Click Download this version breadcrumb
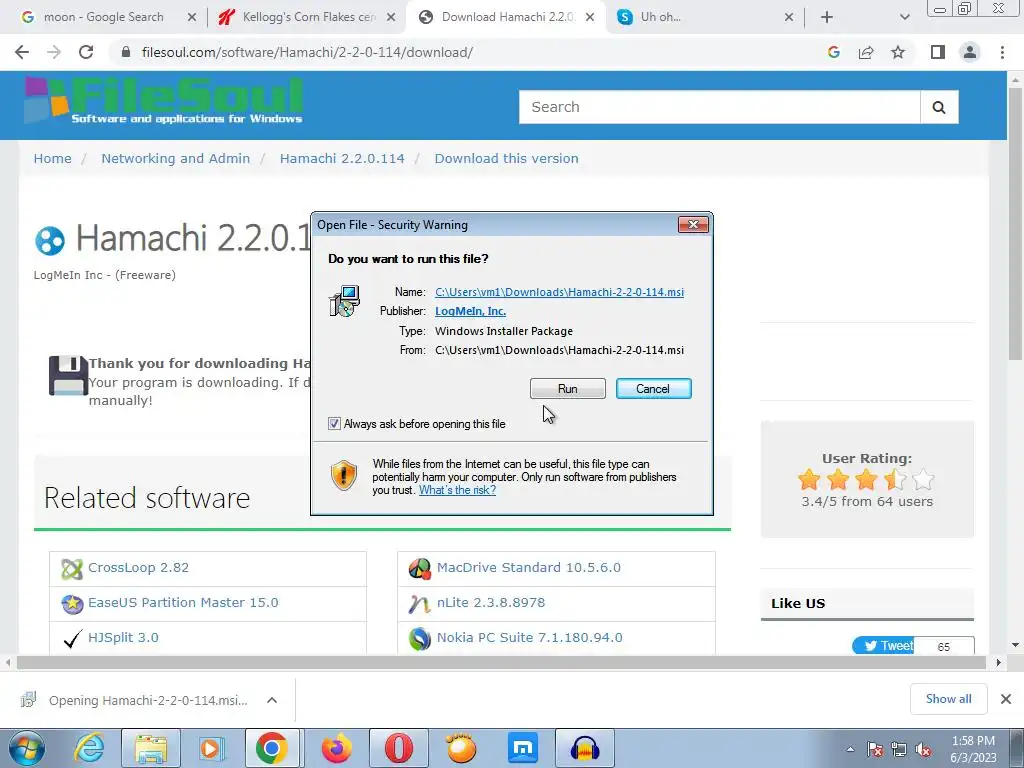The image size is (1024, 768). click(506, 159)
